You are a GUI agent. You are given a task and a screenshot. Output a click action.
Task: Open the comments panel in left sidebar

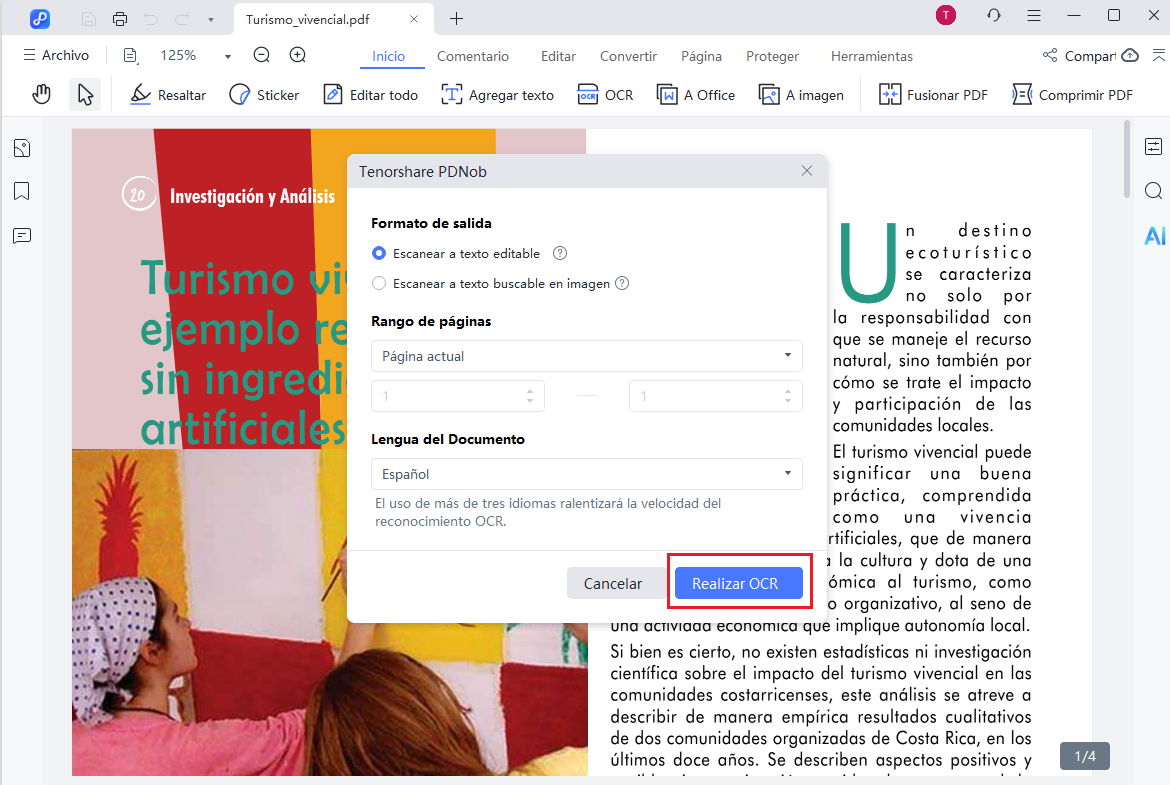(x=22, y=235)
